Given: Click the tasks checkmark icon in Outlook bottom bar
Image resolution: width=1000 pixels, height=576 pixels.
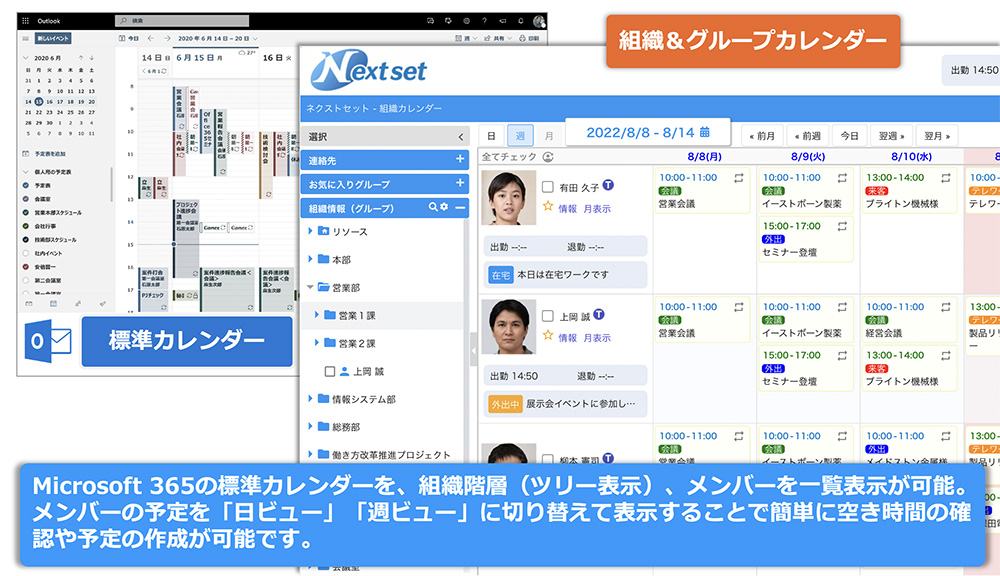Looking at the screenshot, I should point(103,304).
